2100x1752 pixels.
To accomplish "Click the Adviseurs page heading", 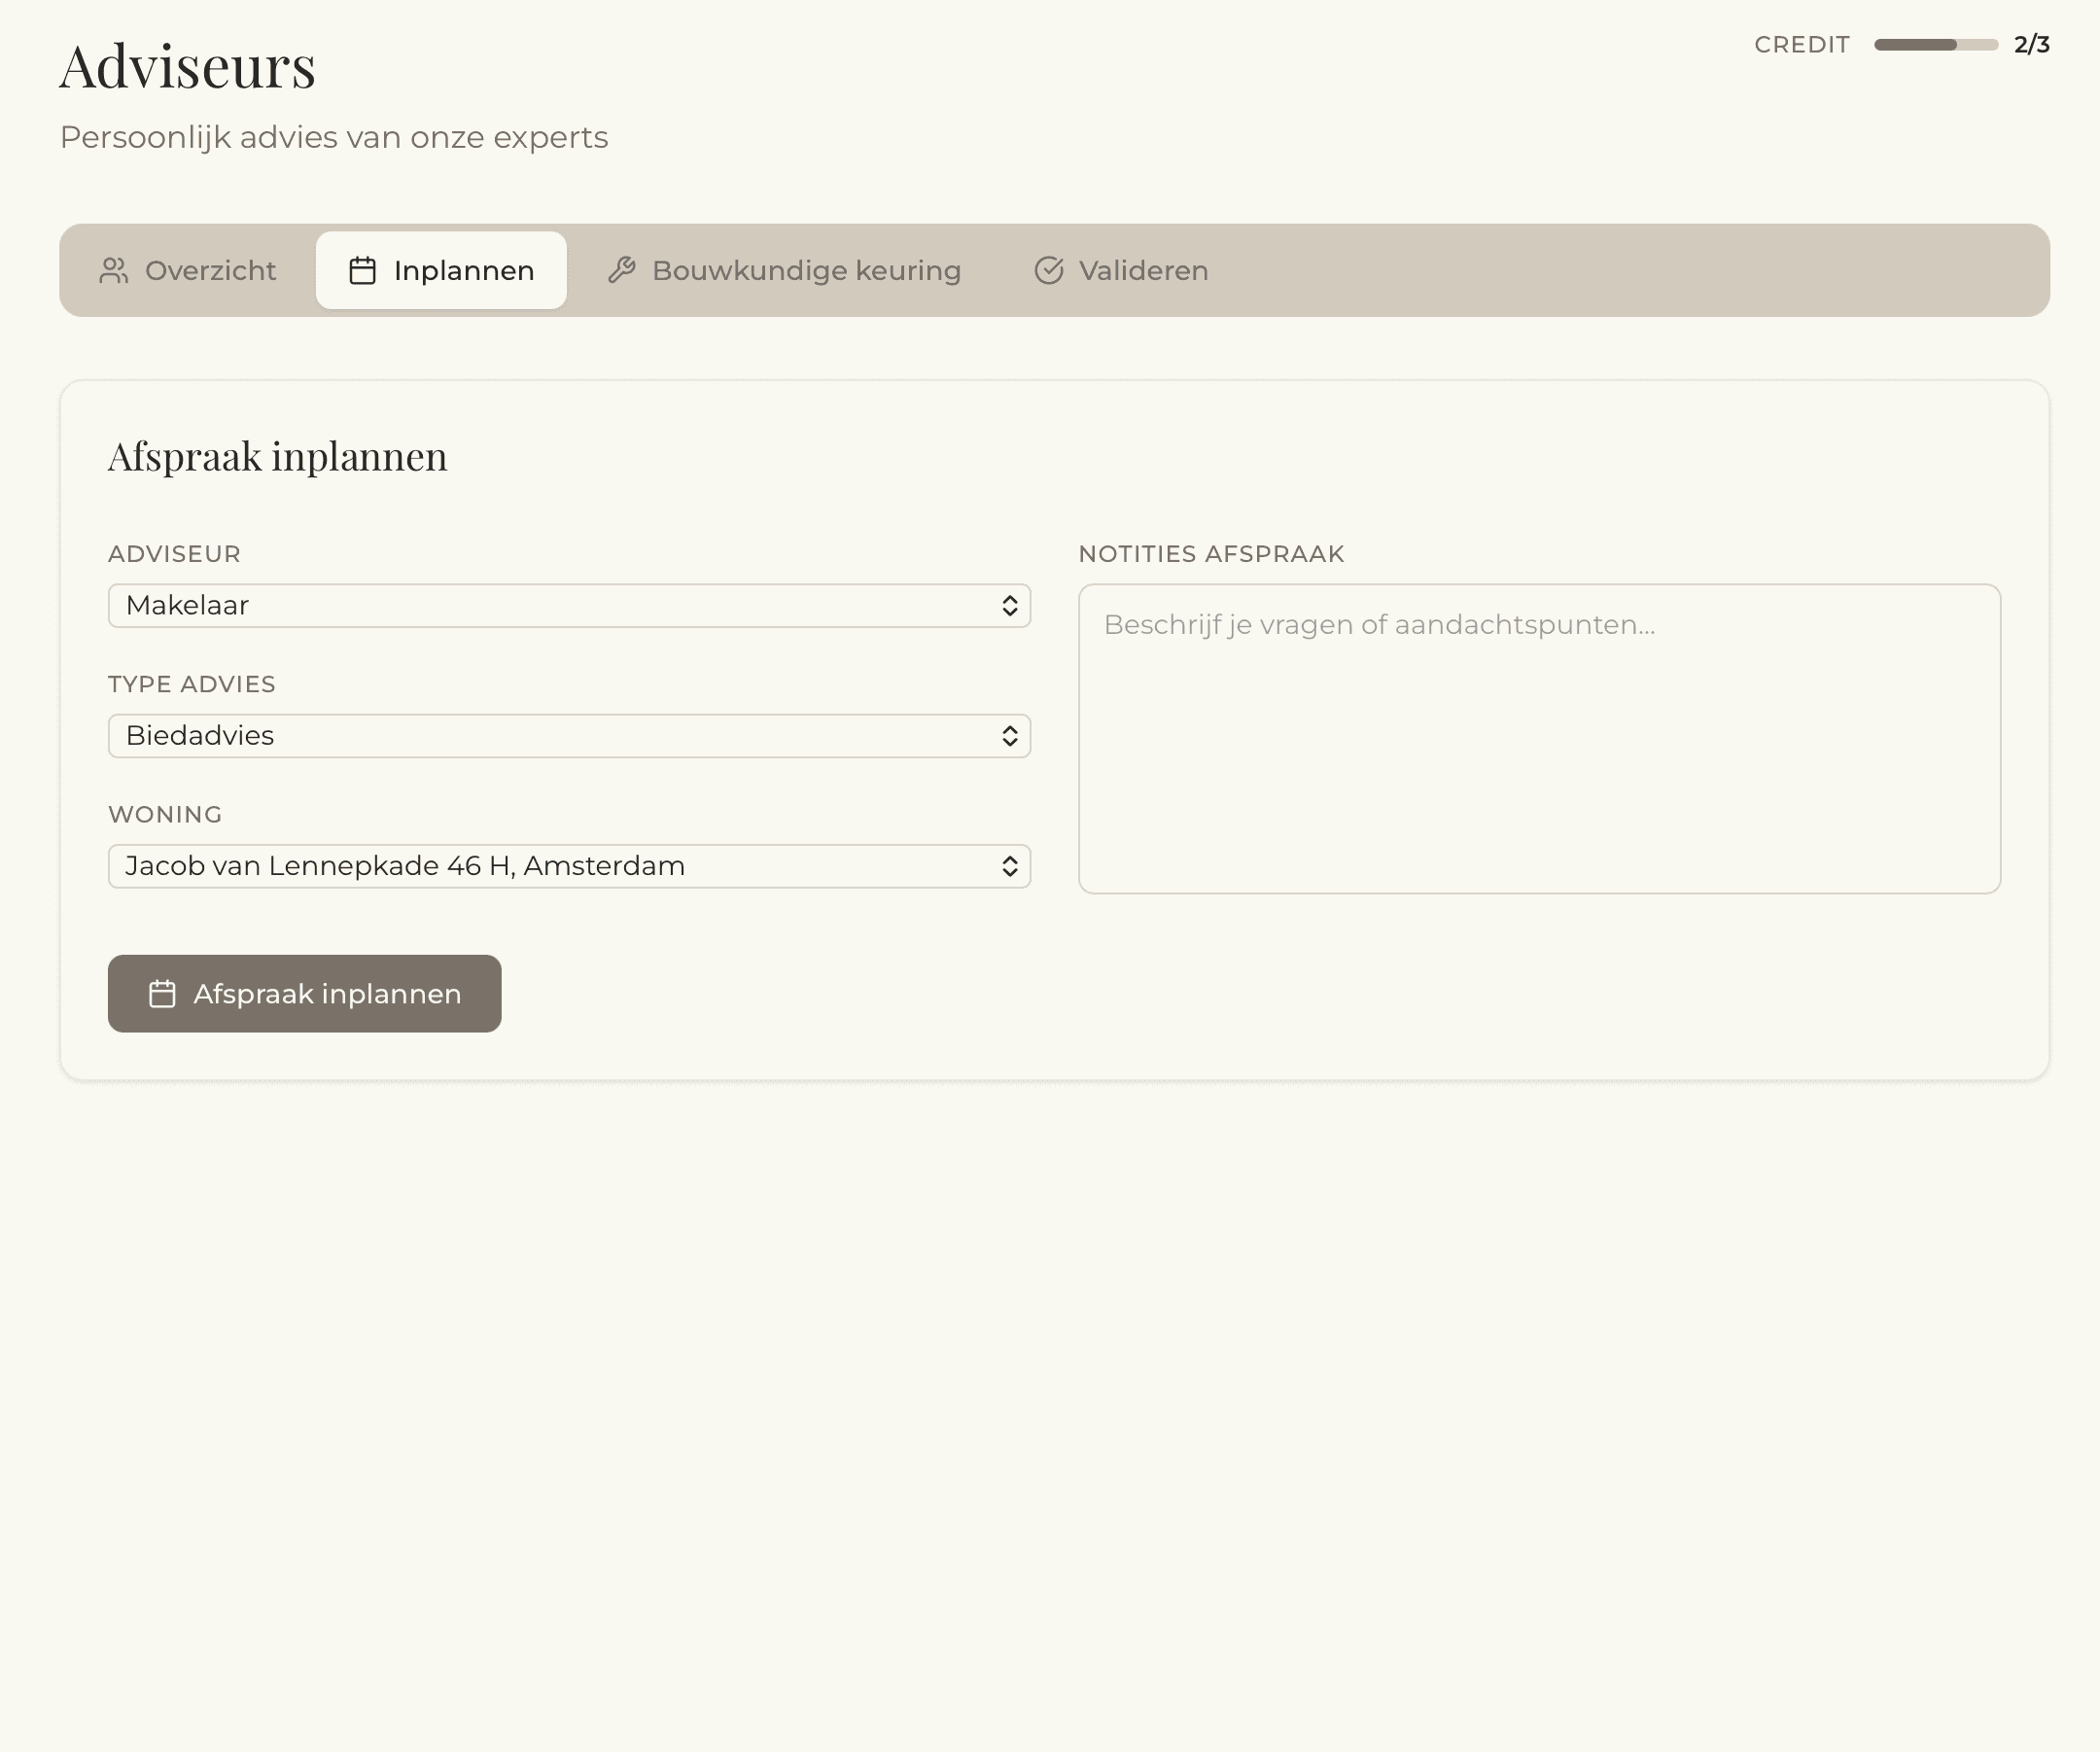I will (188, 67).
